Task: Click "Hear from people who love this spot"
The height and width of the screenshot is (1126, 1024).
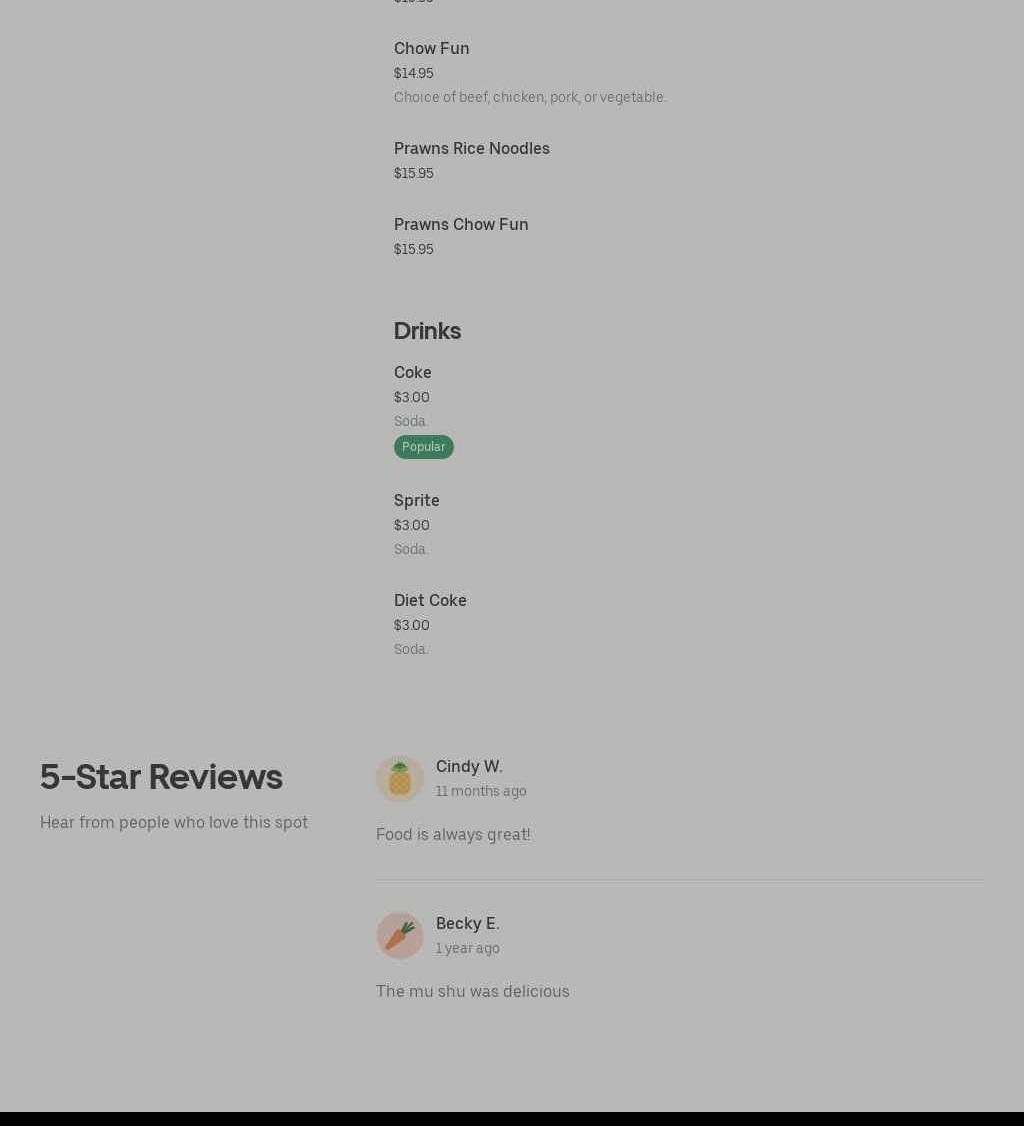Action: [x=174, y=822]
